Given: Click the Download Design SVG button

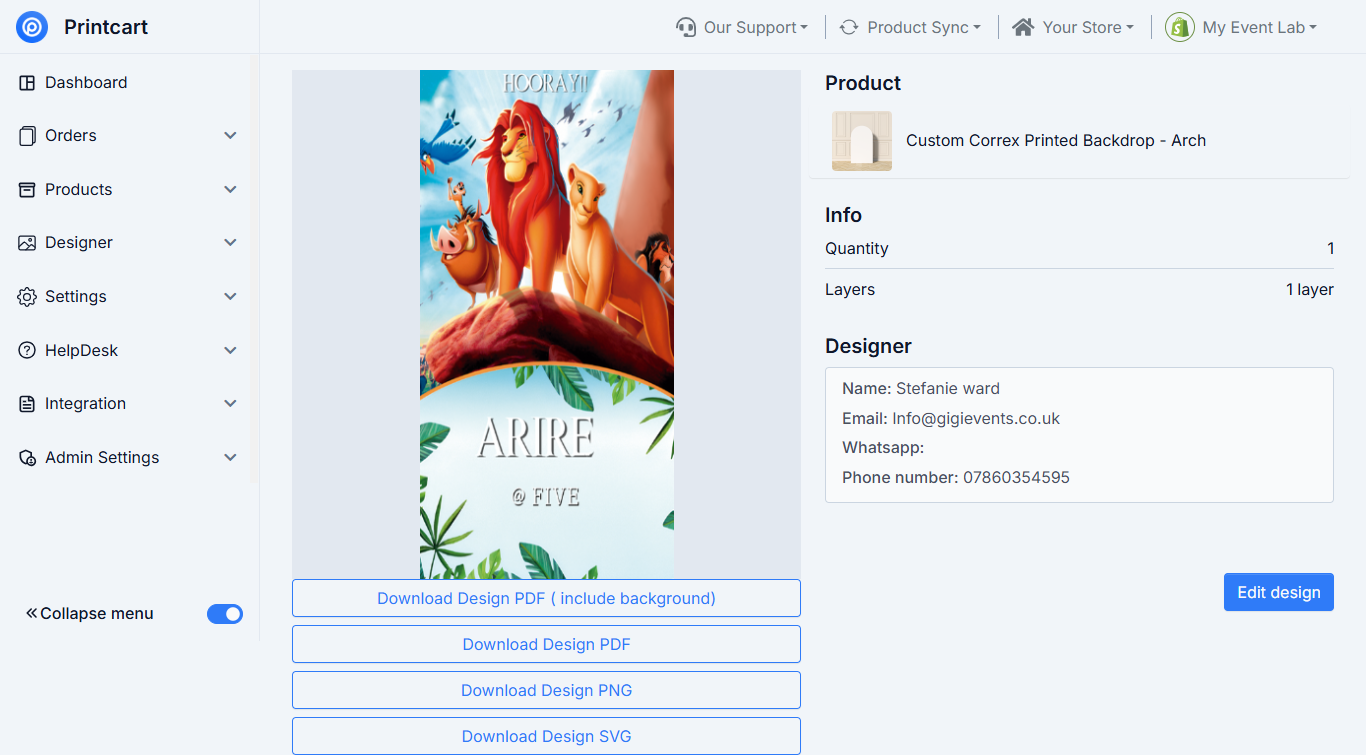Looking at the screenshot, I should pos(546,736).
